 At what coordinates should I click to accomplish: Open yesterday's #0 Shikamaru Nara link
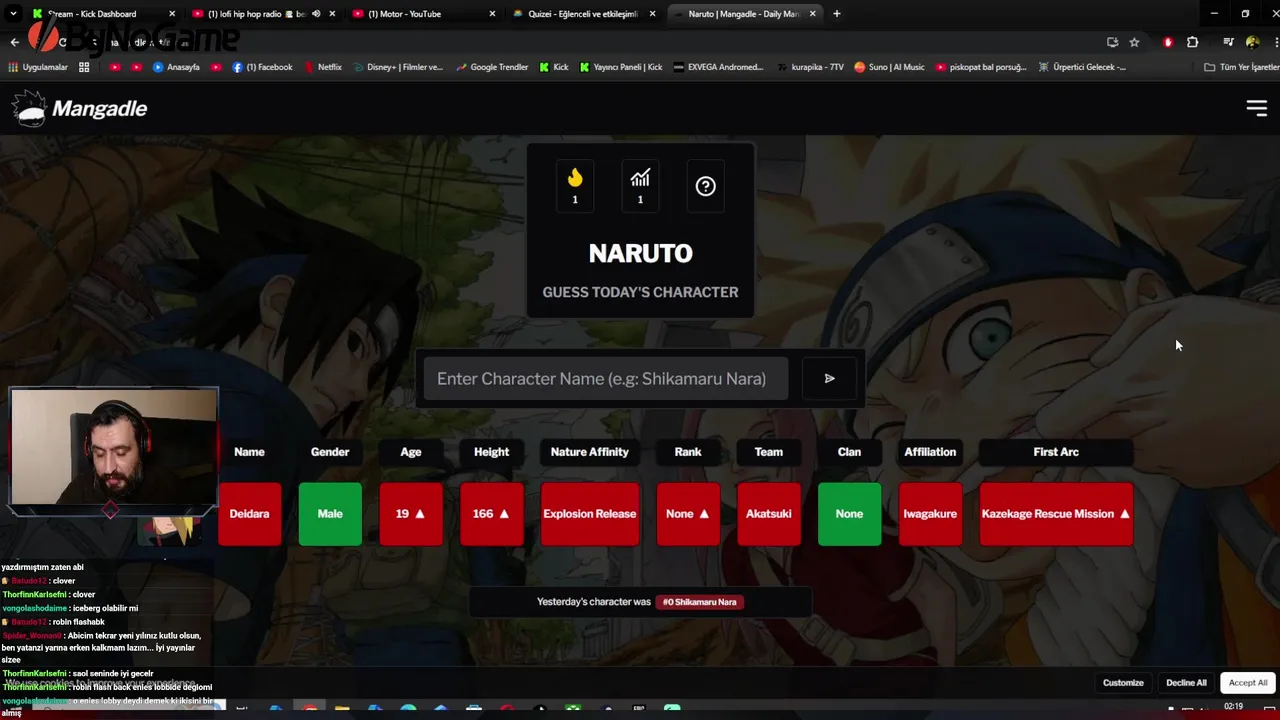699,602
